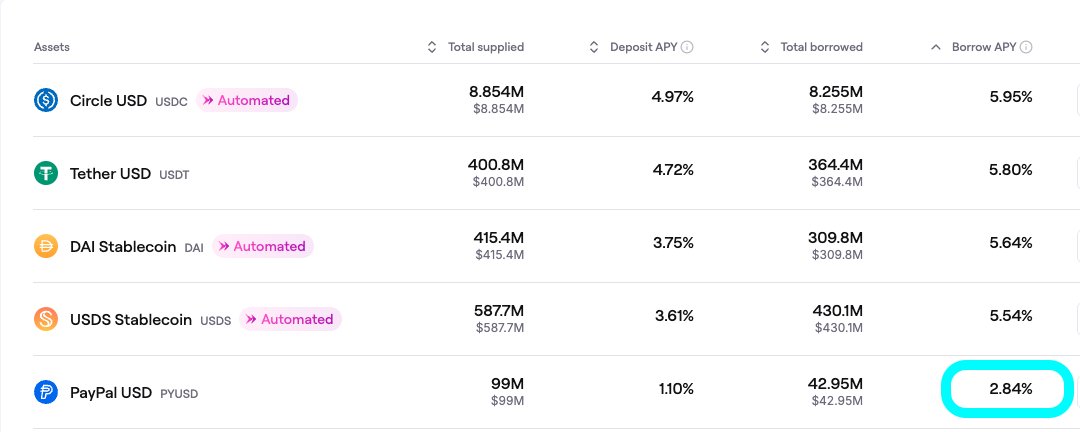The width and height of the screenshot is (1080, 432).
Task: Open the DAI Stablecoin asset
Action: coord(123,247)
